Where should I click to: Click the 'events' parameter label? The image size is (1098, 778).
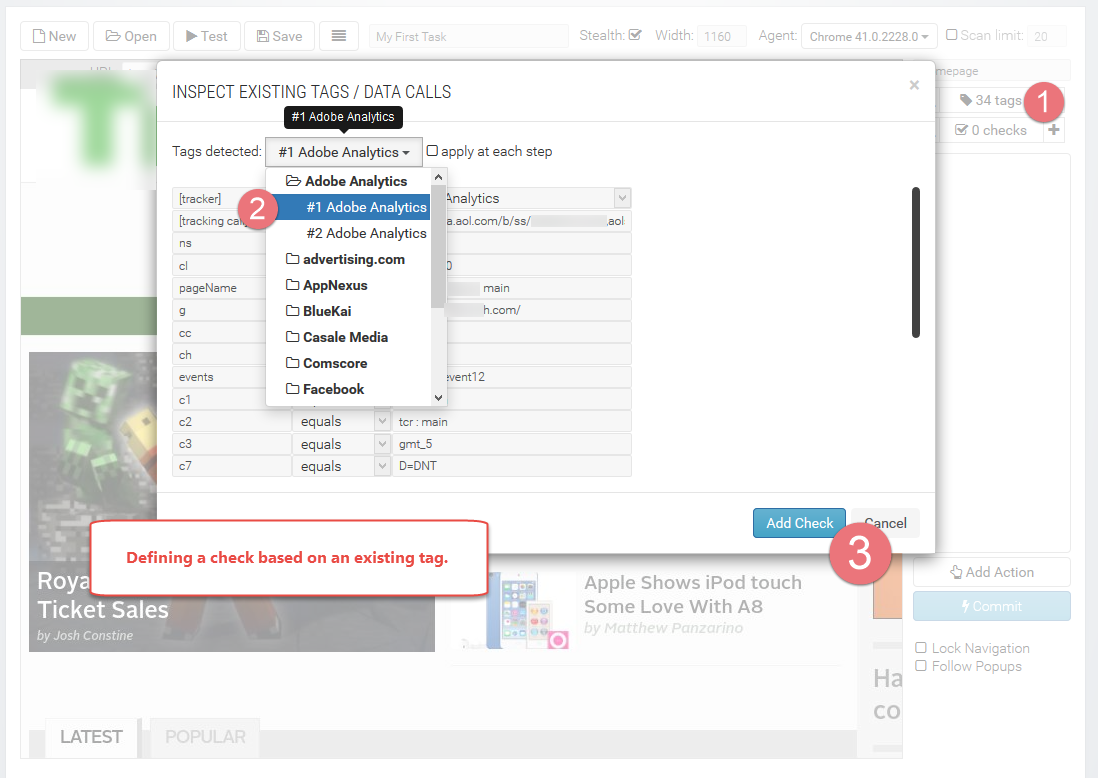tap(196, 377)
